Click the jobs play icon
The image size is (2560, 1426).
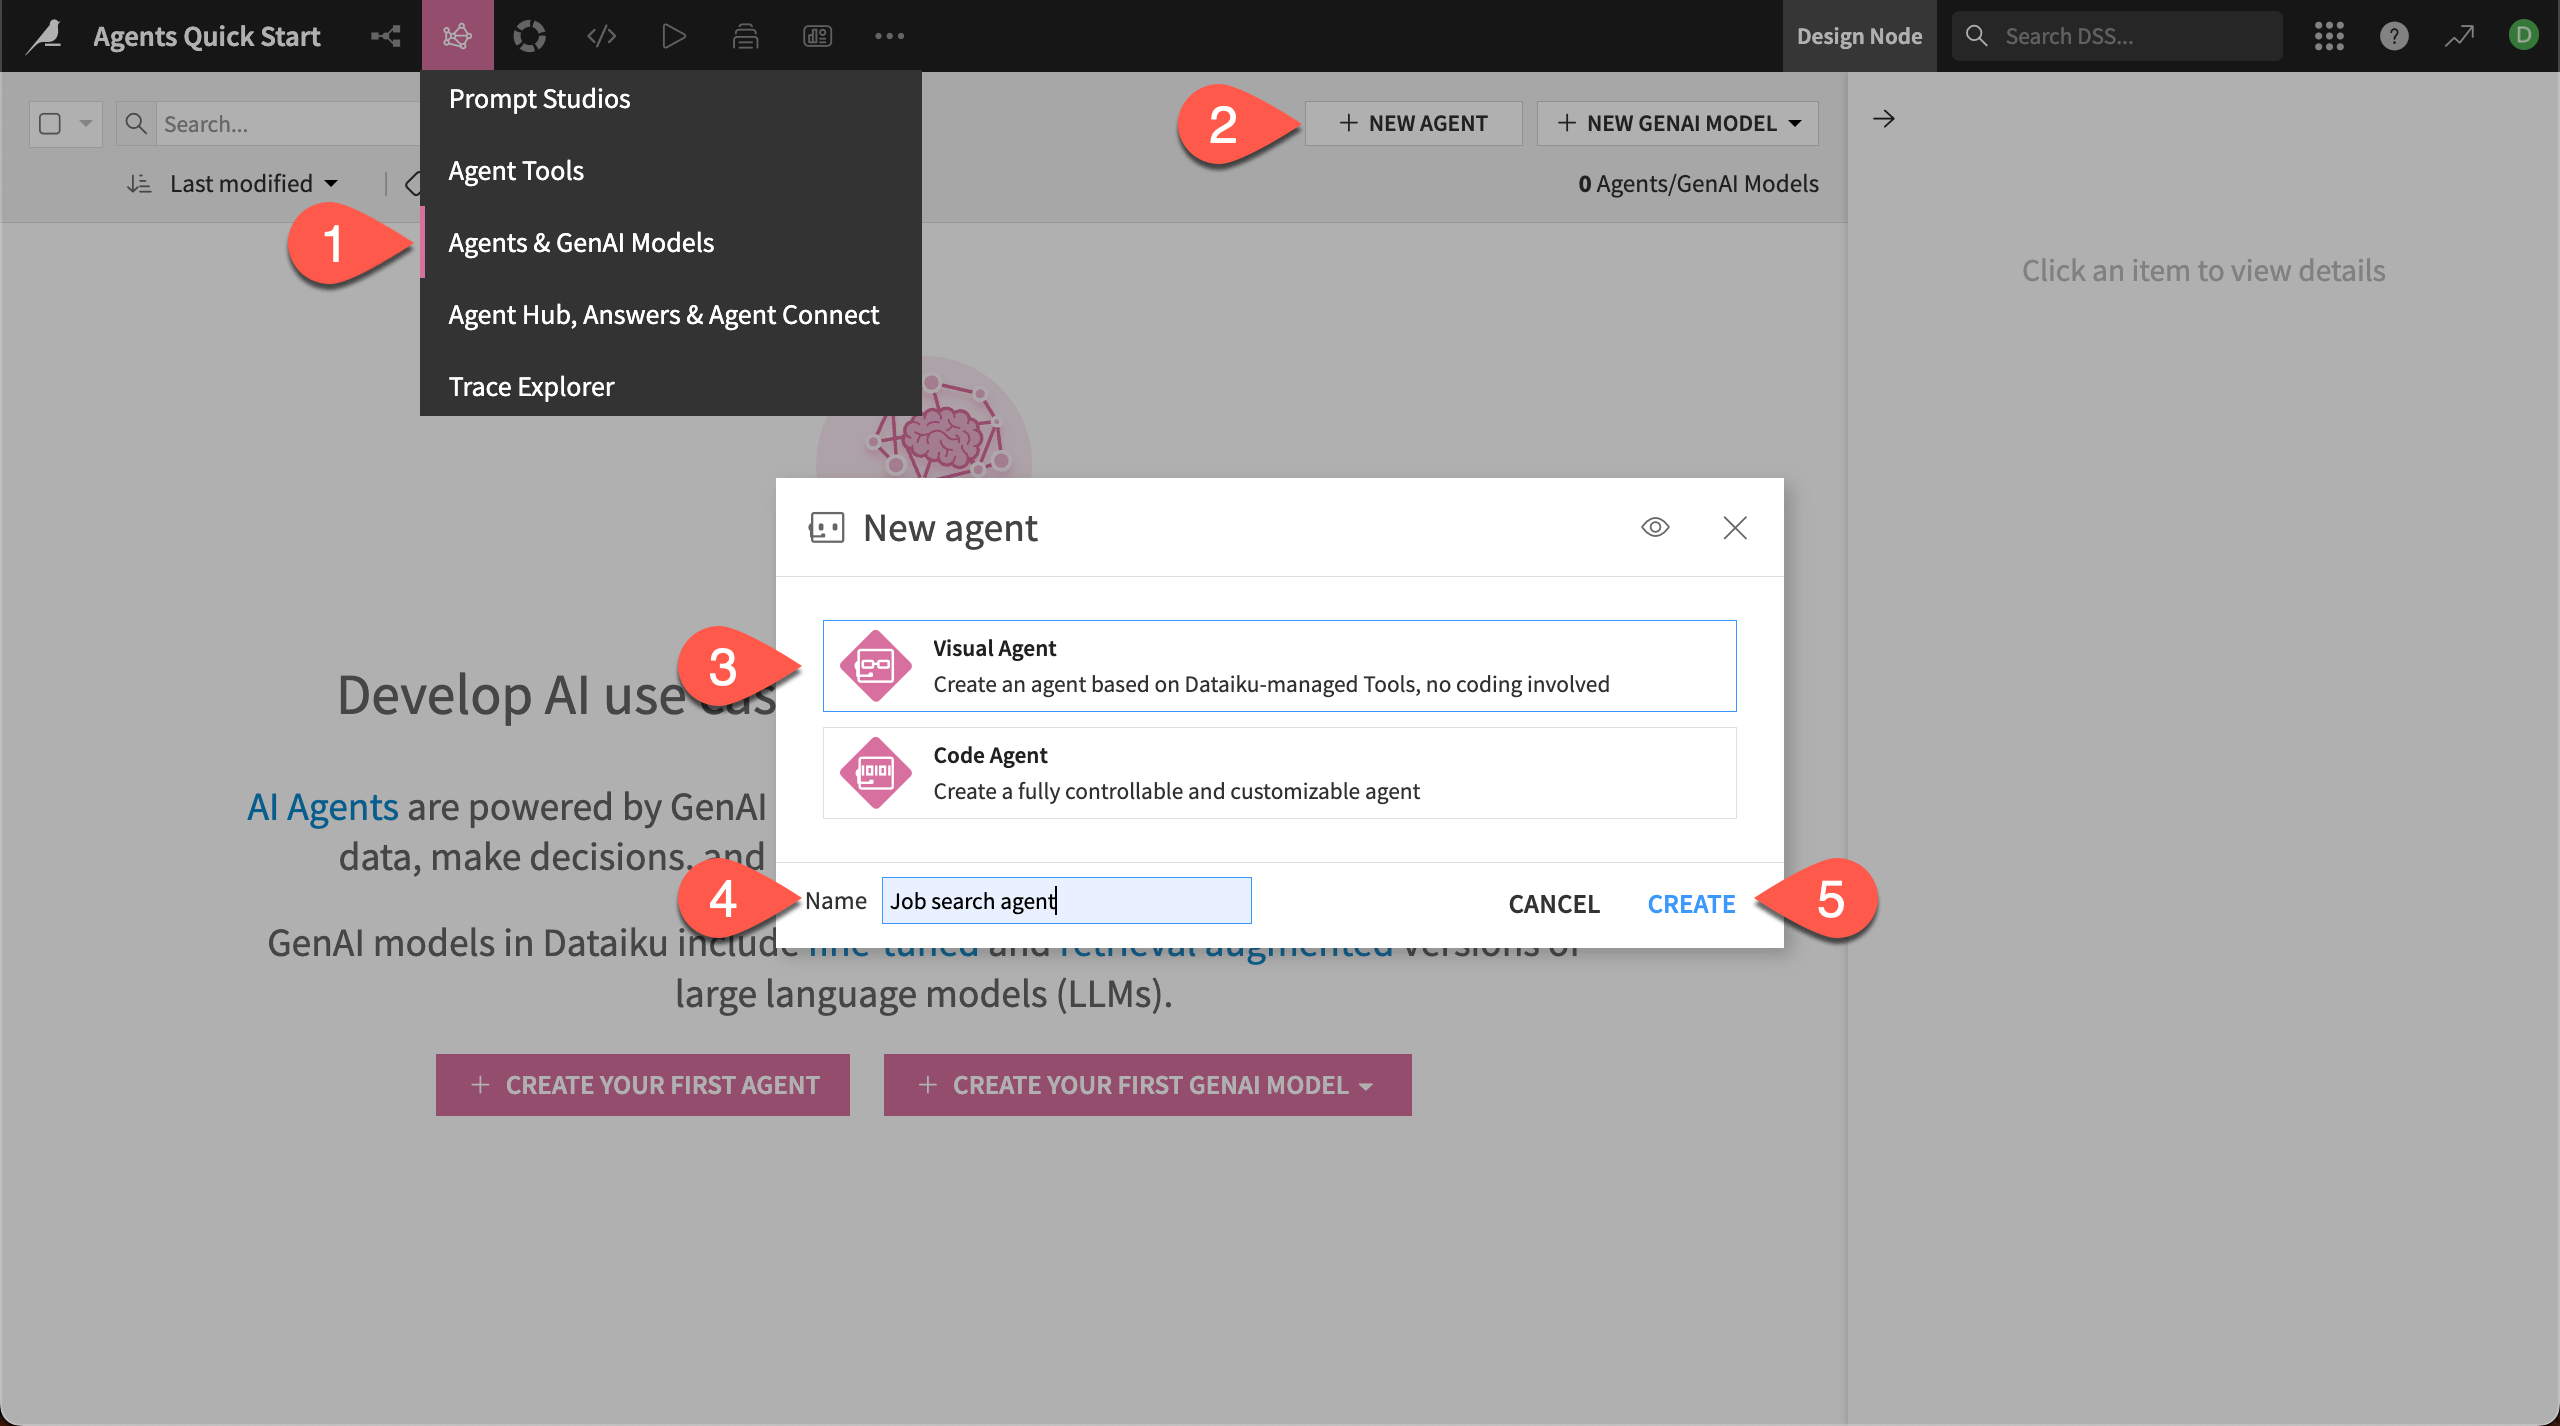[x=673, y=35]
